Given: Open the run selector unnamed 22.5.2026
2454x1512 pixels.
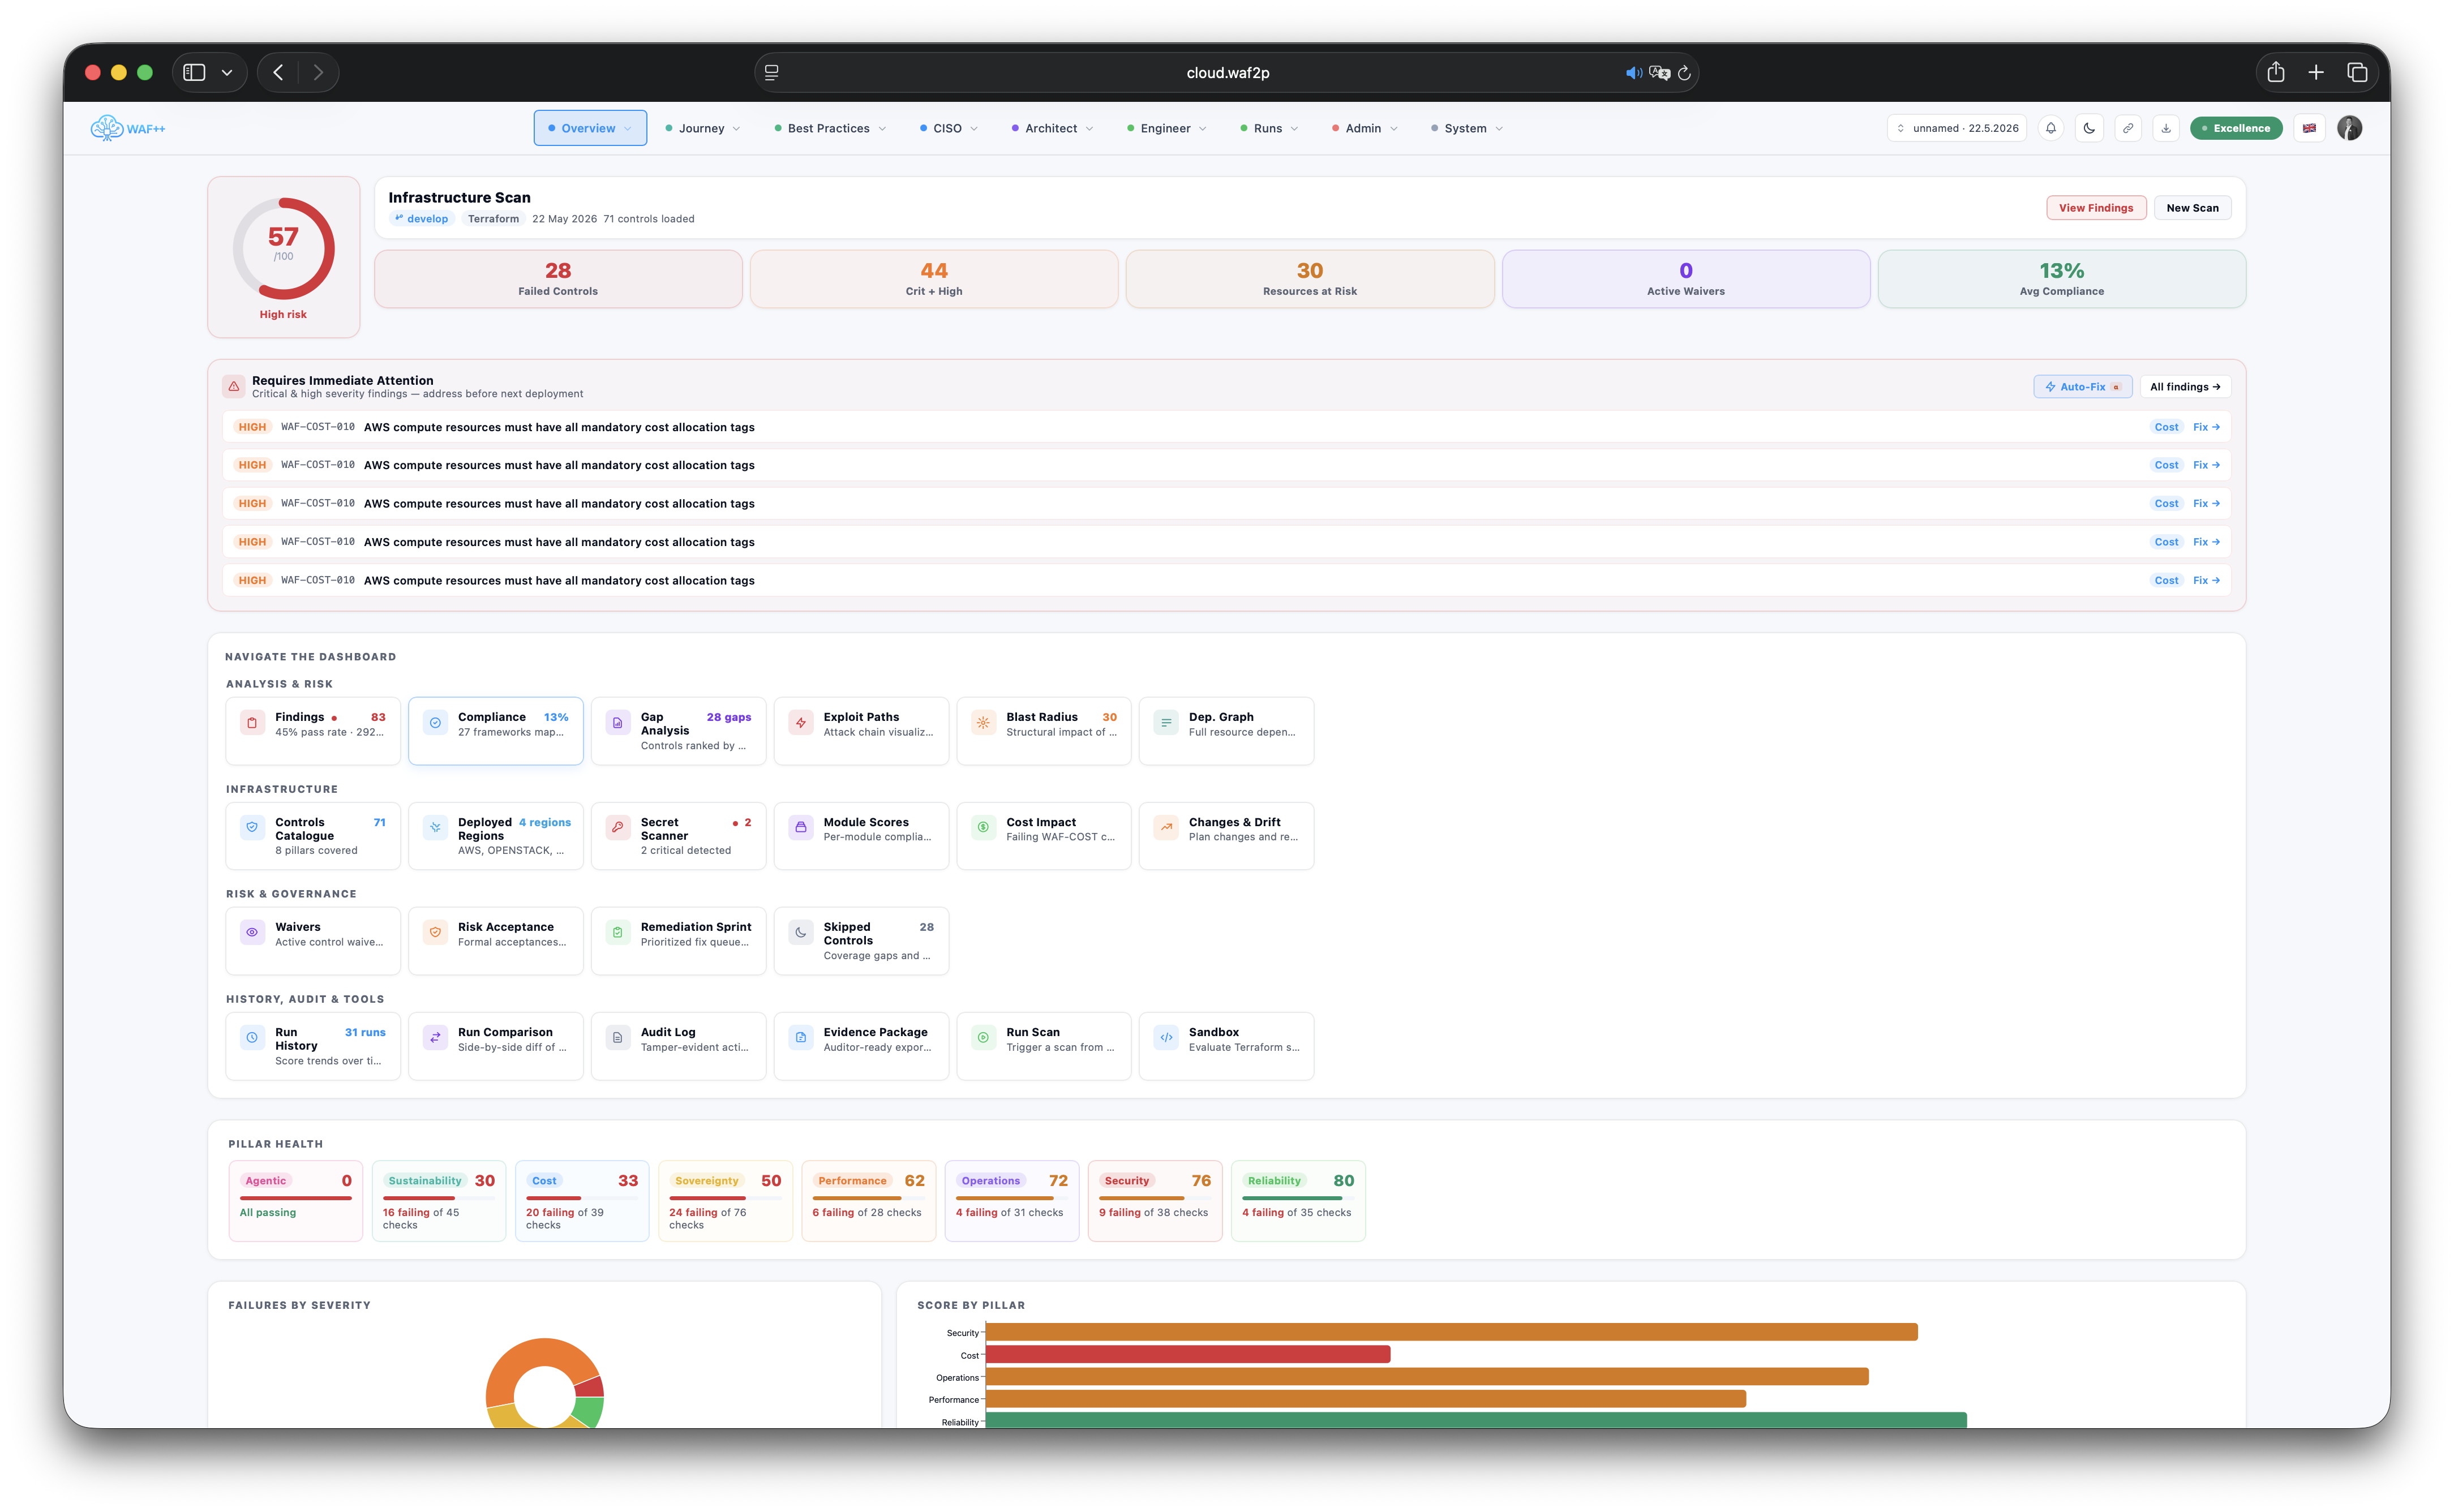Looking at the screenshot, I should (1957, 128).
